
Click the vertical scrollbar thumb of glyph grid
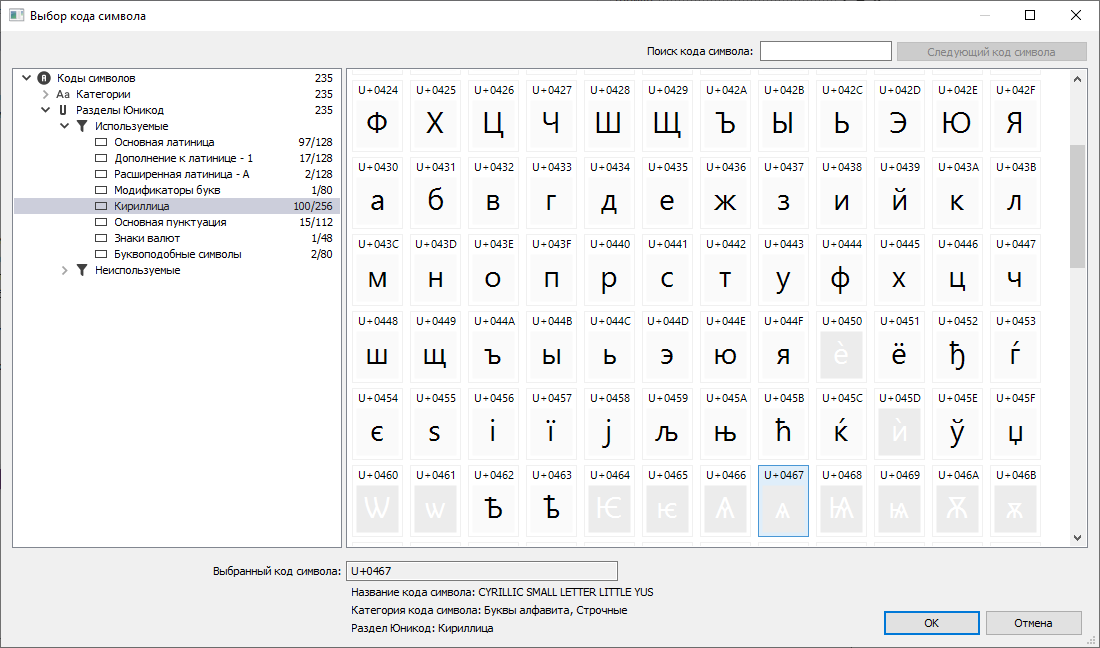click(1078, 206)
